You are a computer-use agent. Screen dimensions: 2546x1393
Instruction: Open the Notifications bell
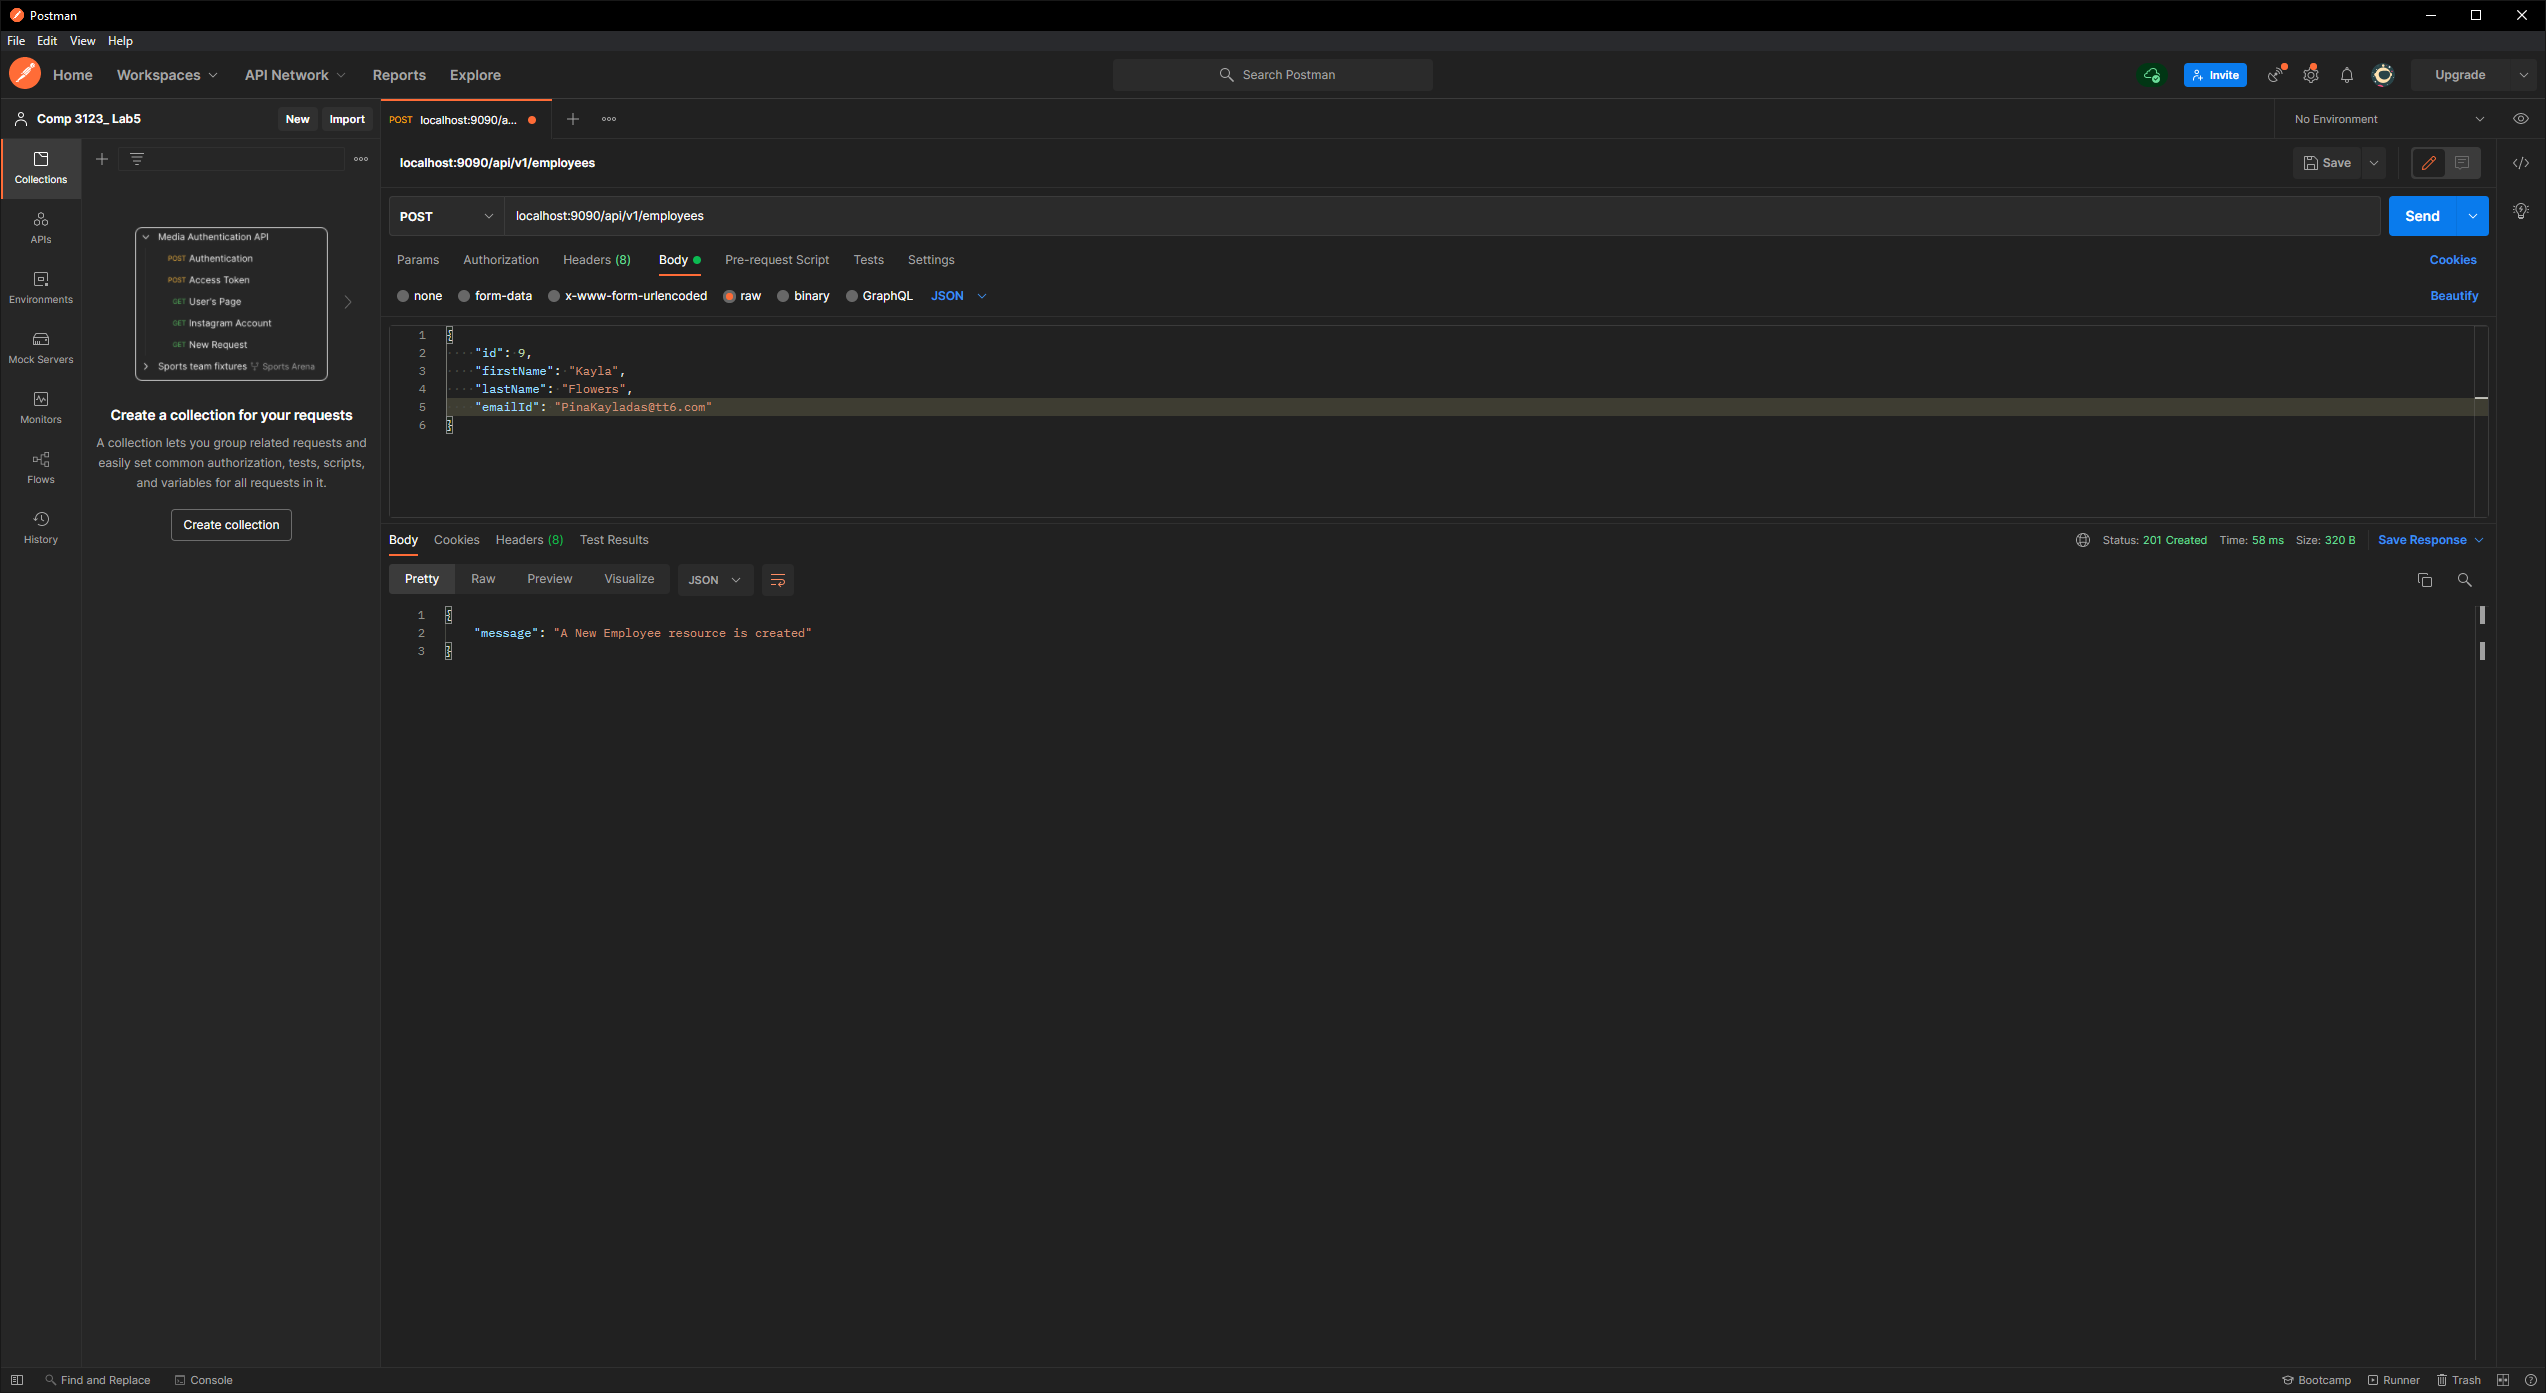pyautogui.click(x=2347, y=74)
